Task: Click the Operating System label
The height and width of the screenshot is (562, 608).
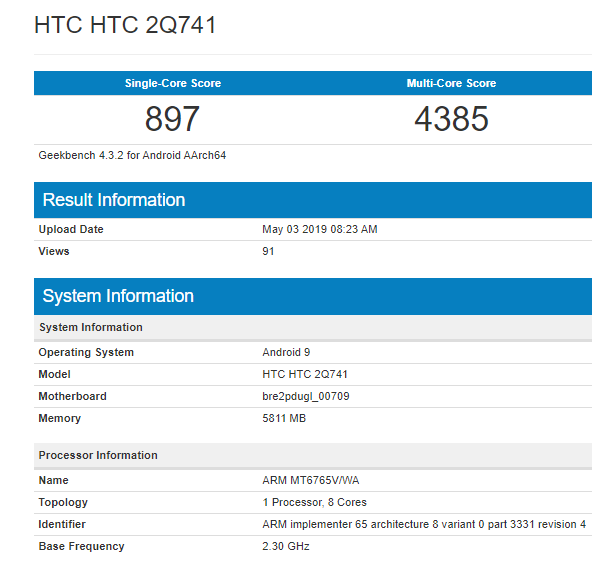Action: [x=86, y=352]
